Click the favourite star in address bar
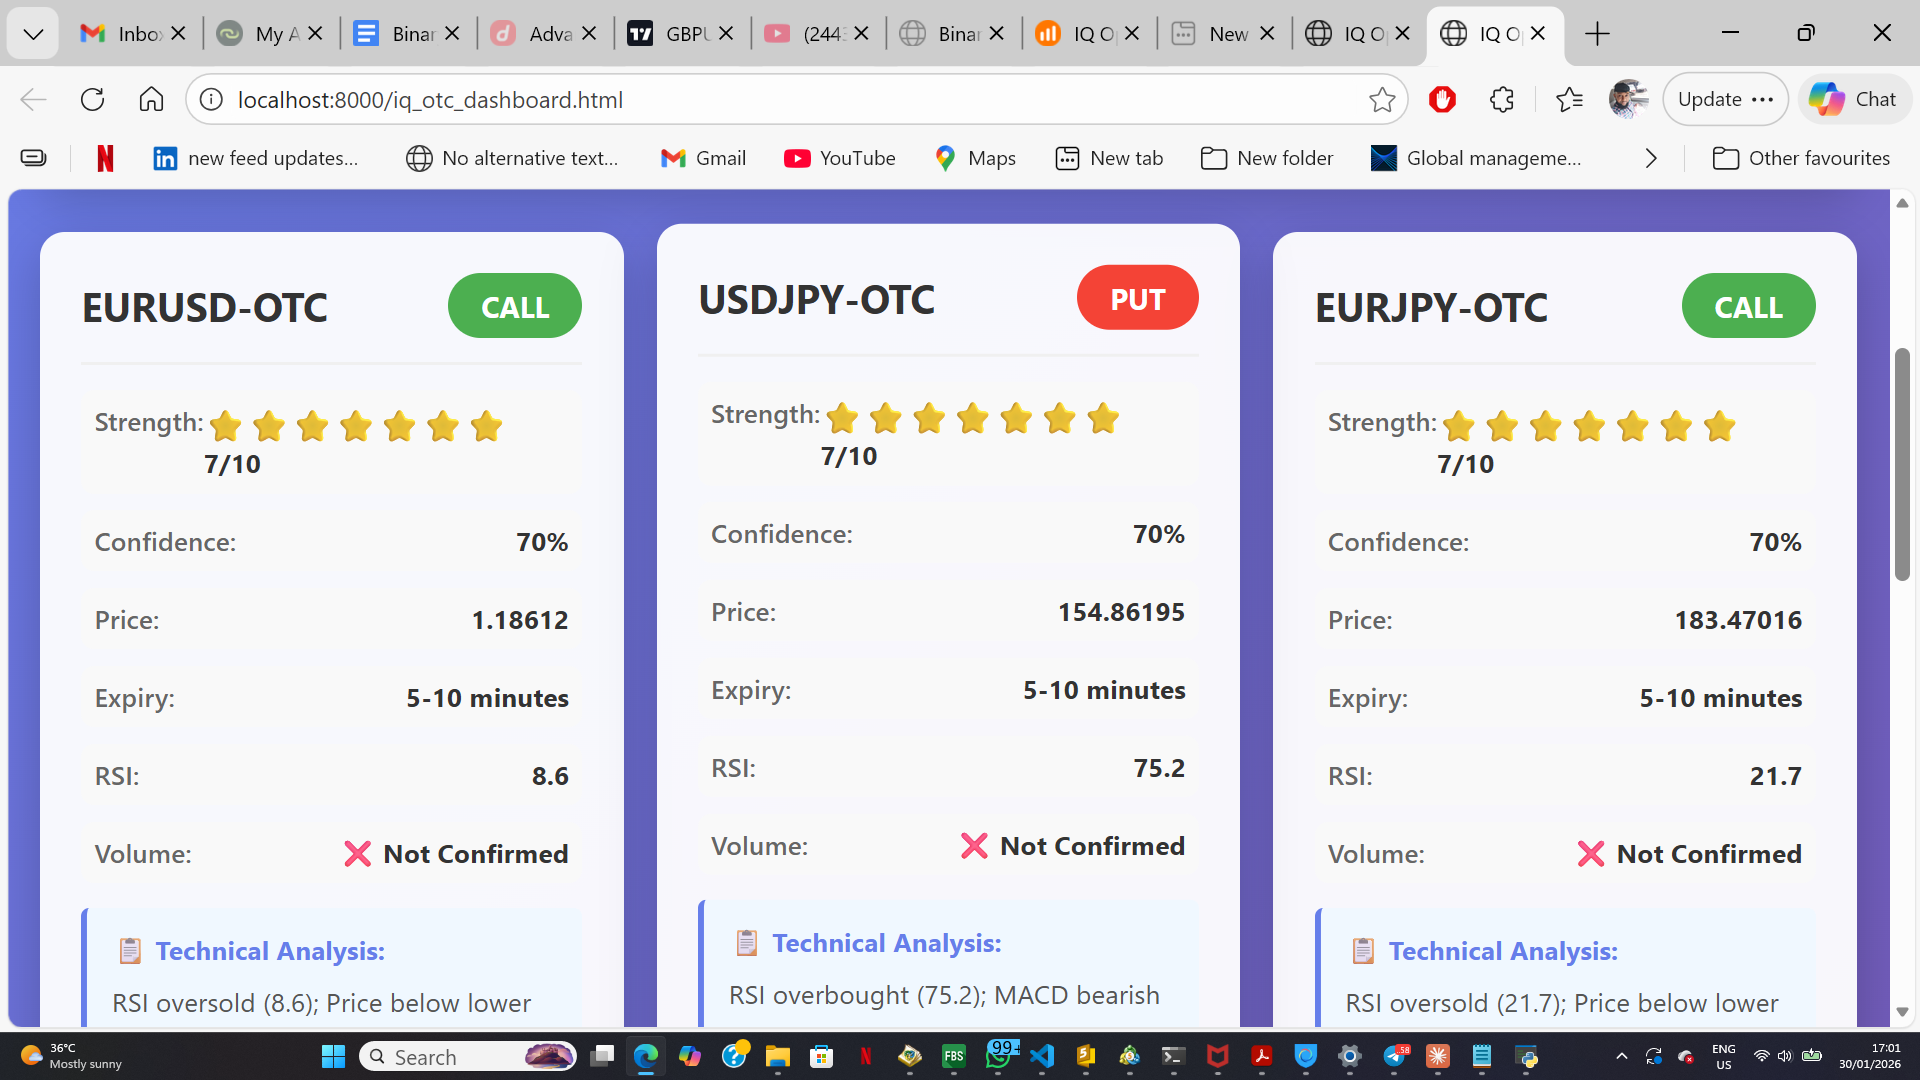 [1382, 99]
